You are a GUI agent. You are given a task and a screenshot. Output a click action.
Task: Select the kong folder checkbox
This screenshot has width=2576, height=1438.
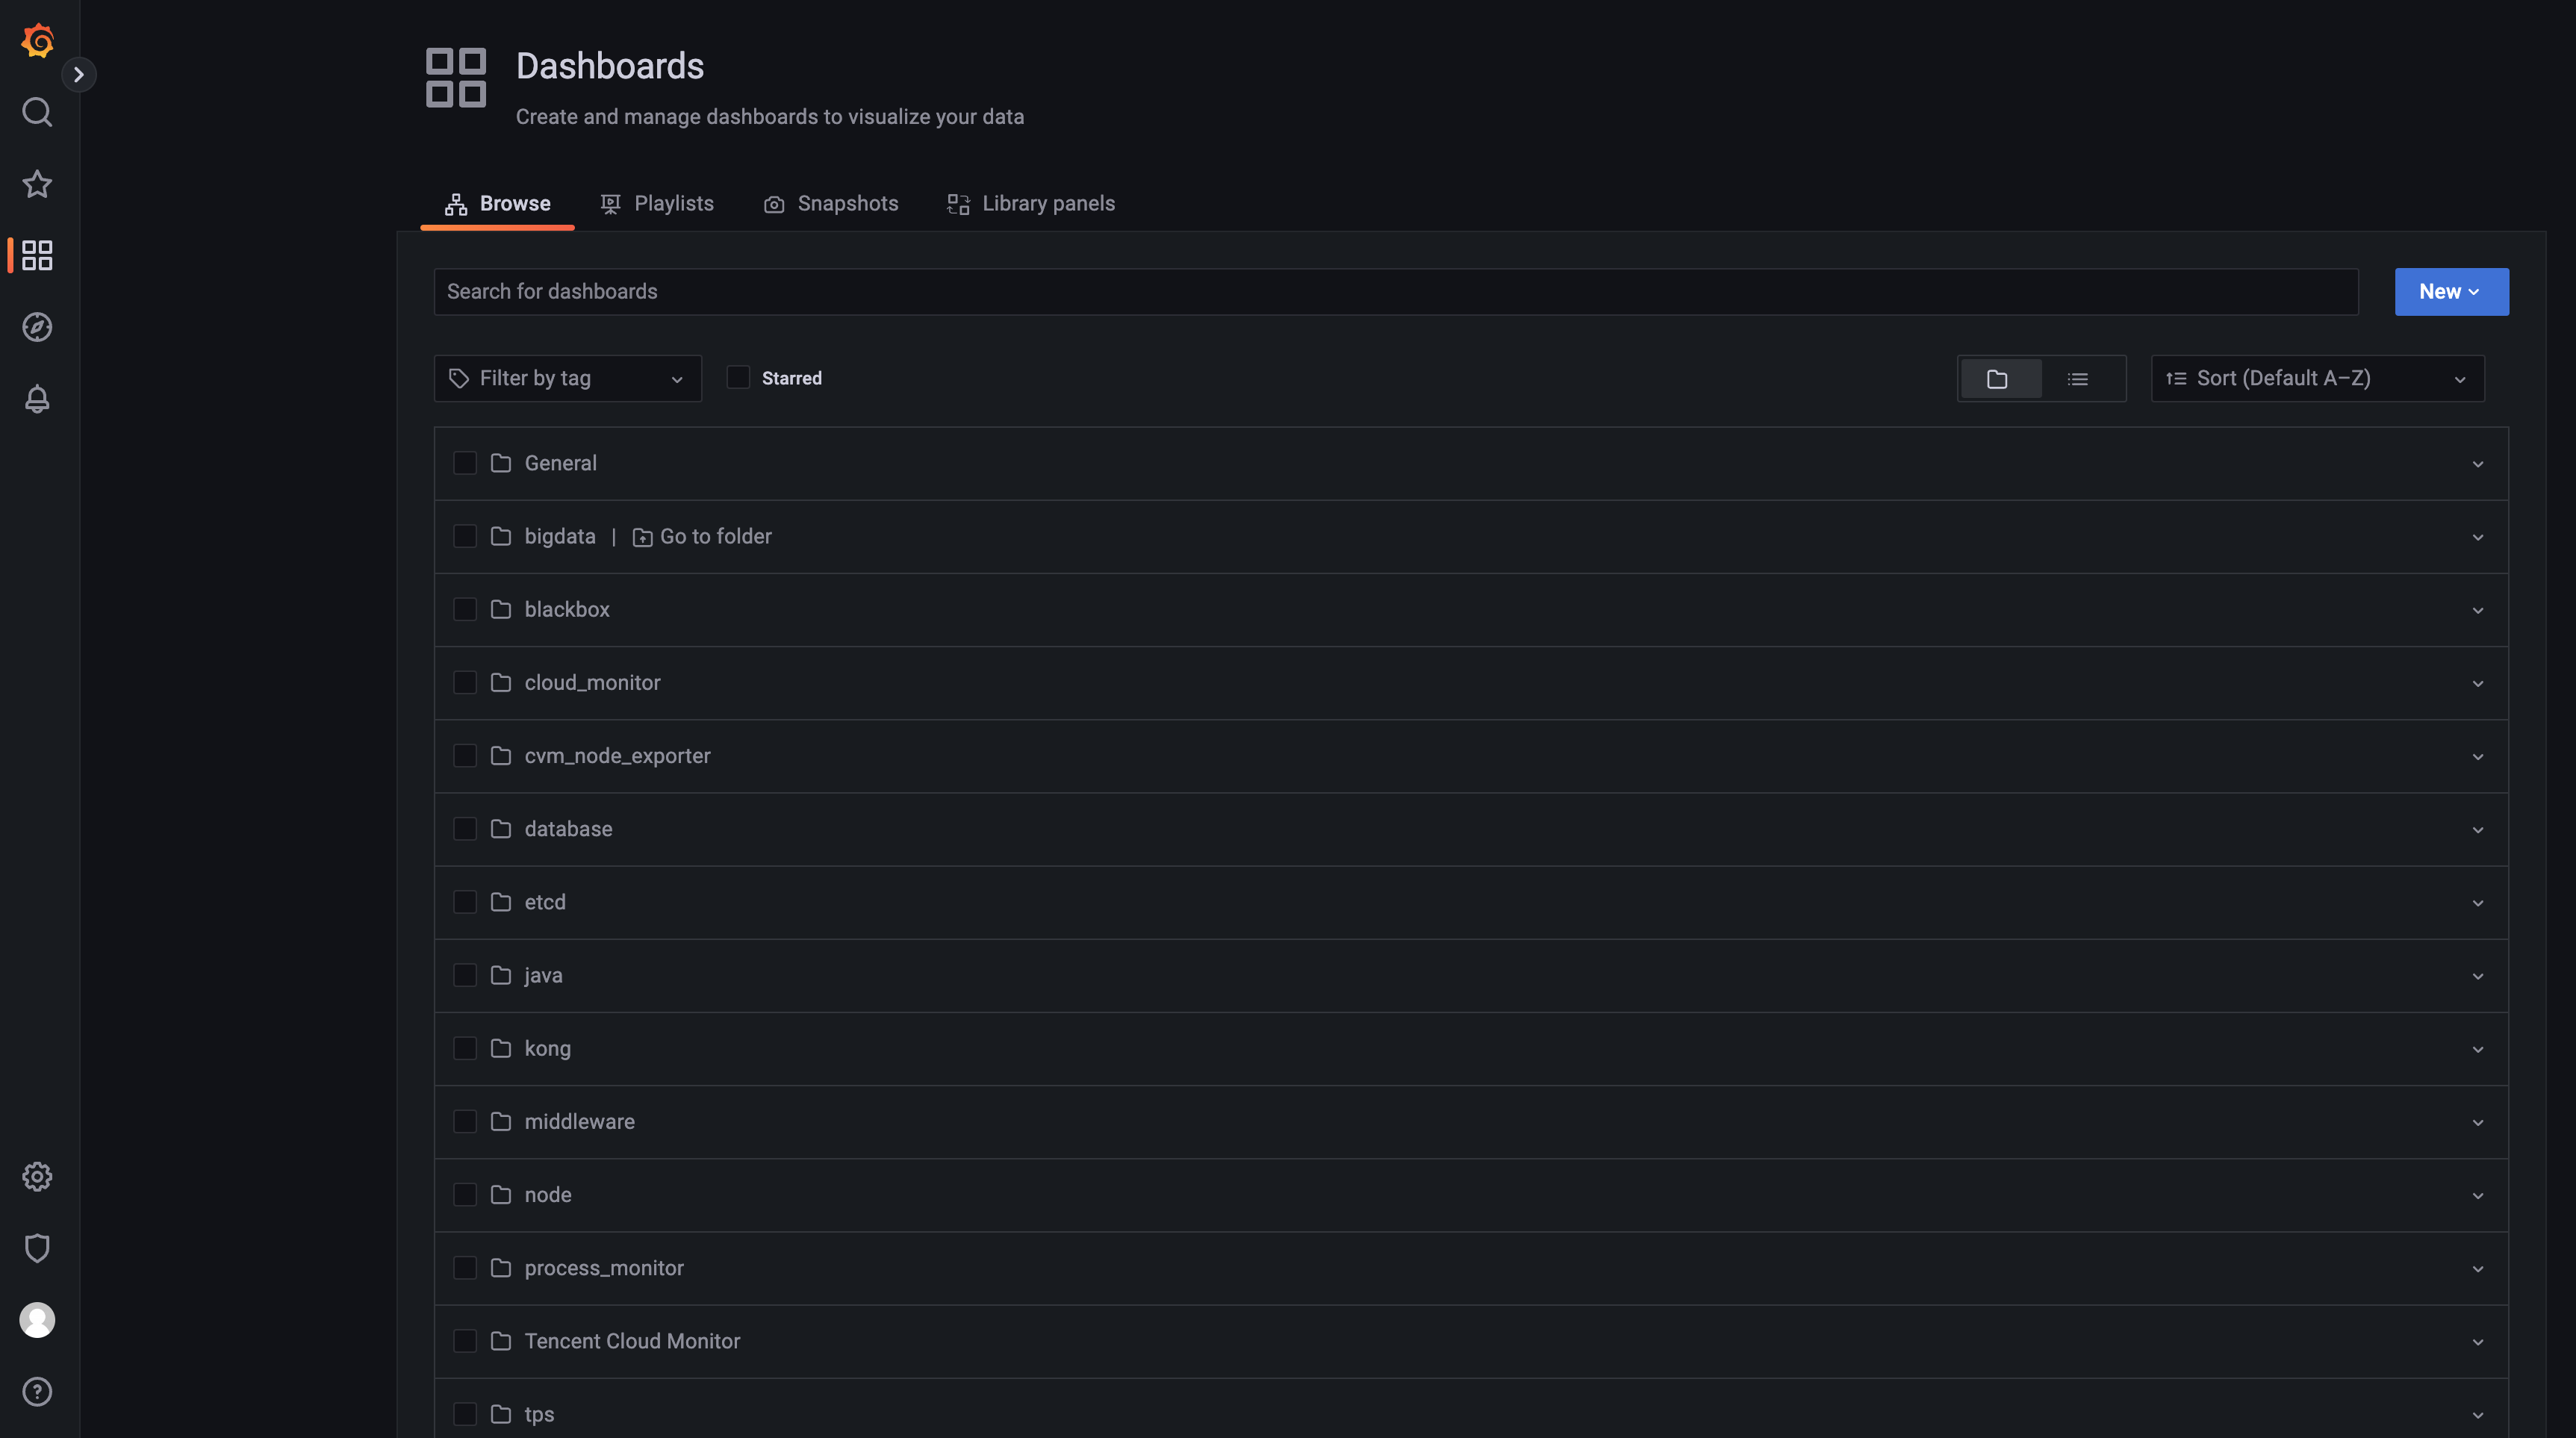click(x=465, y=1048)
